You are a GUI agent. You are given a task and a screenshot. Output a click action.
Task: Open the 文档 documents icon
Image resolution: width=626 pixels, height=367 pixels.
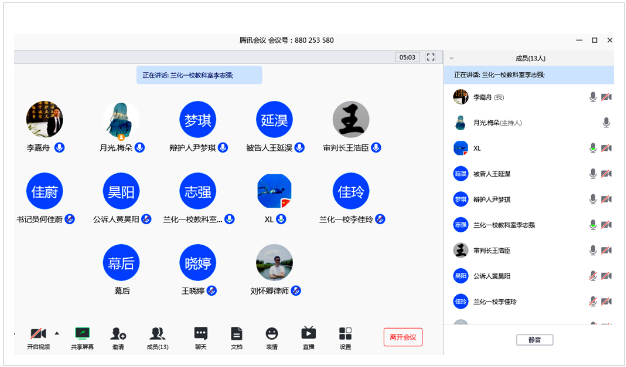(236, 333)
